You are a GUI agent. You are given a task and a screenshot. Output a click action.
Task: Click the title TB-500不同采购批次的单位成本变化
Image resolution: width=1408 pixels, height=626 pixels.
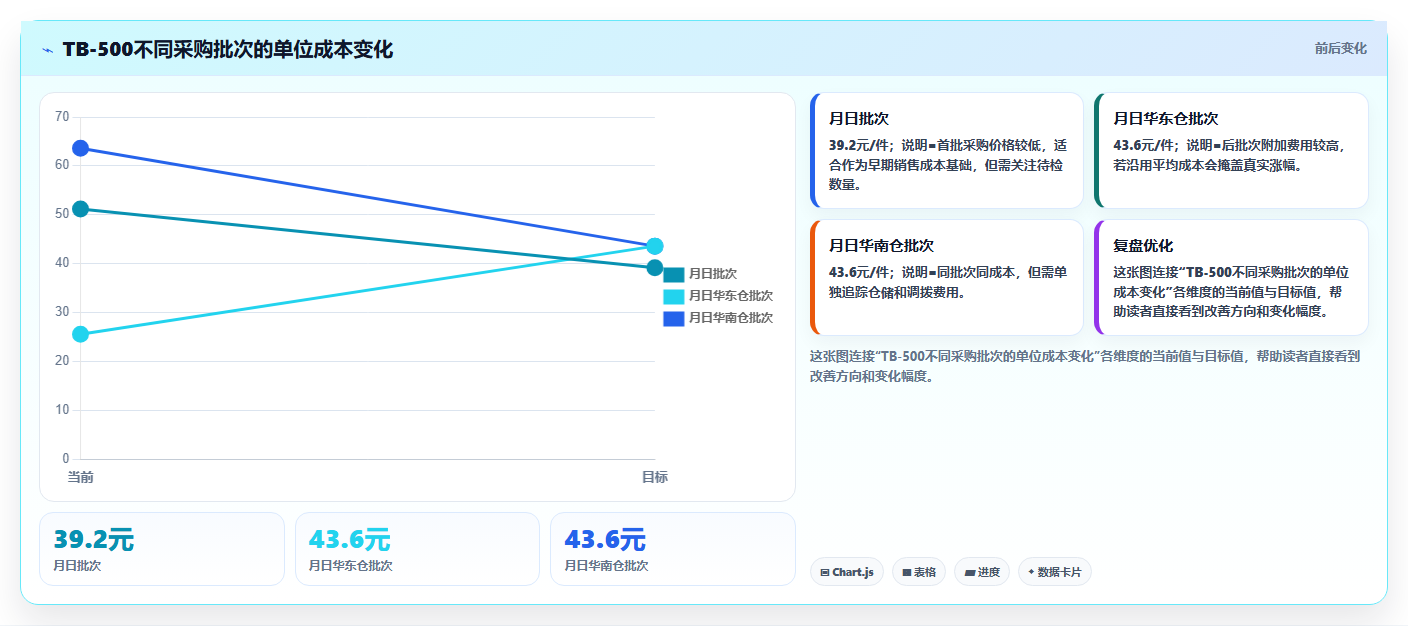click(x=228, y=50)
